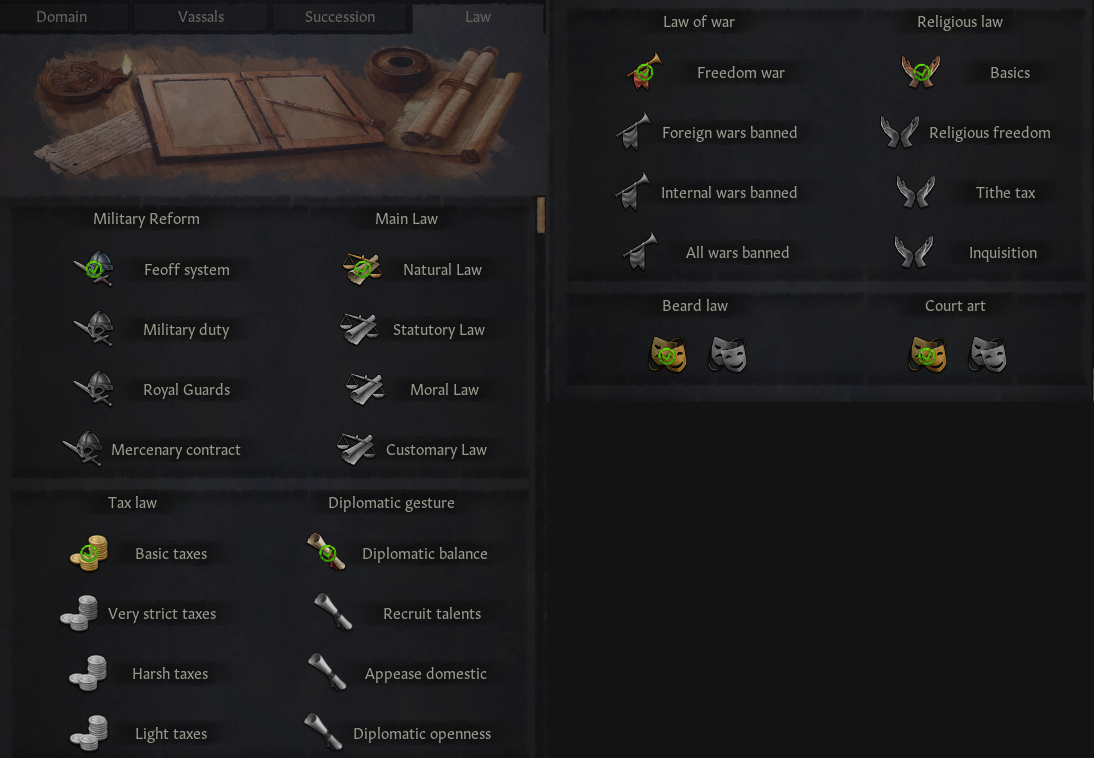Select the Tithe tax law text
Image resolution: width=1094 pixels, height=758 pixels.
(1005, 193)
